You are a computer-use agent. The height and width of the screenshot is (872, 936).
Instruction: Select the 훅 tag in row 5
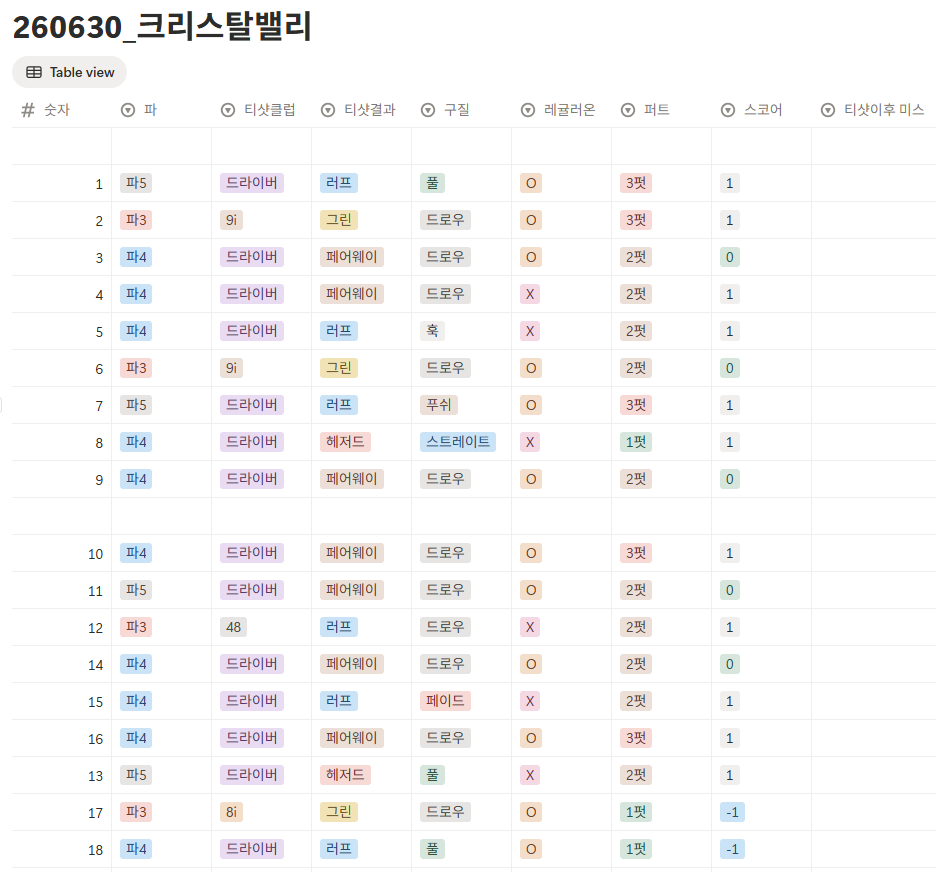point(432,331)
